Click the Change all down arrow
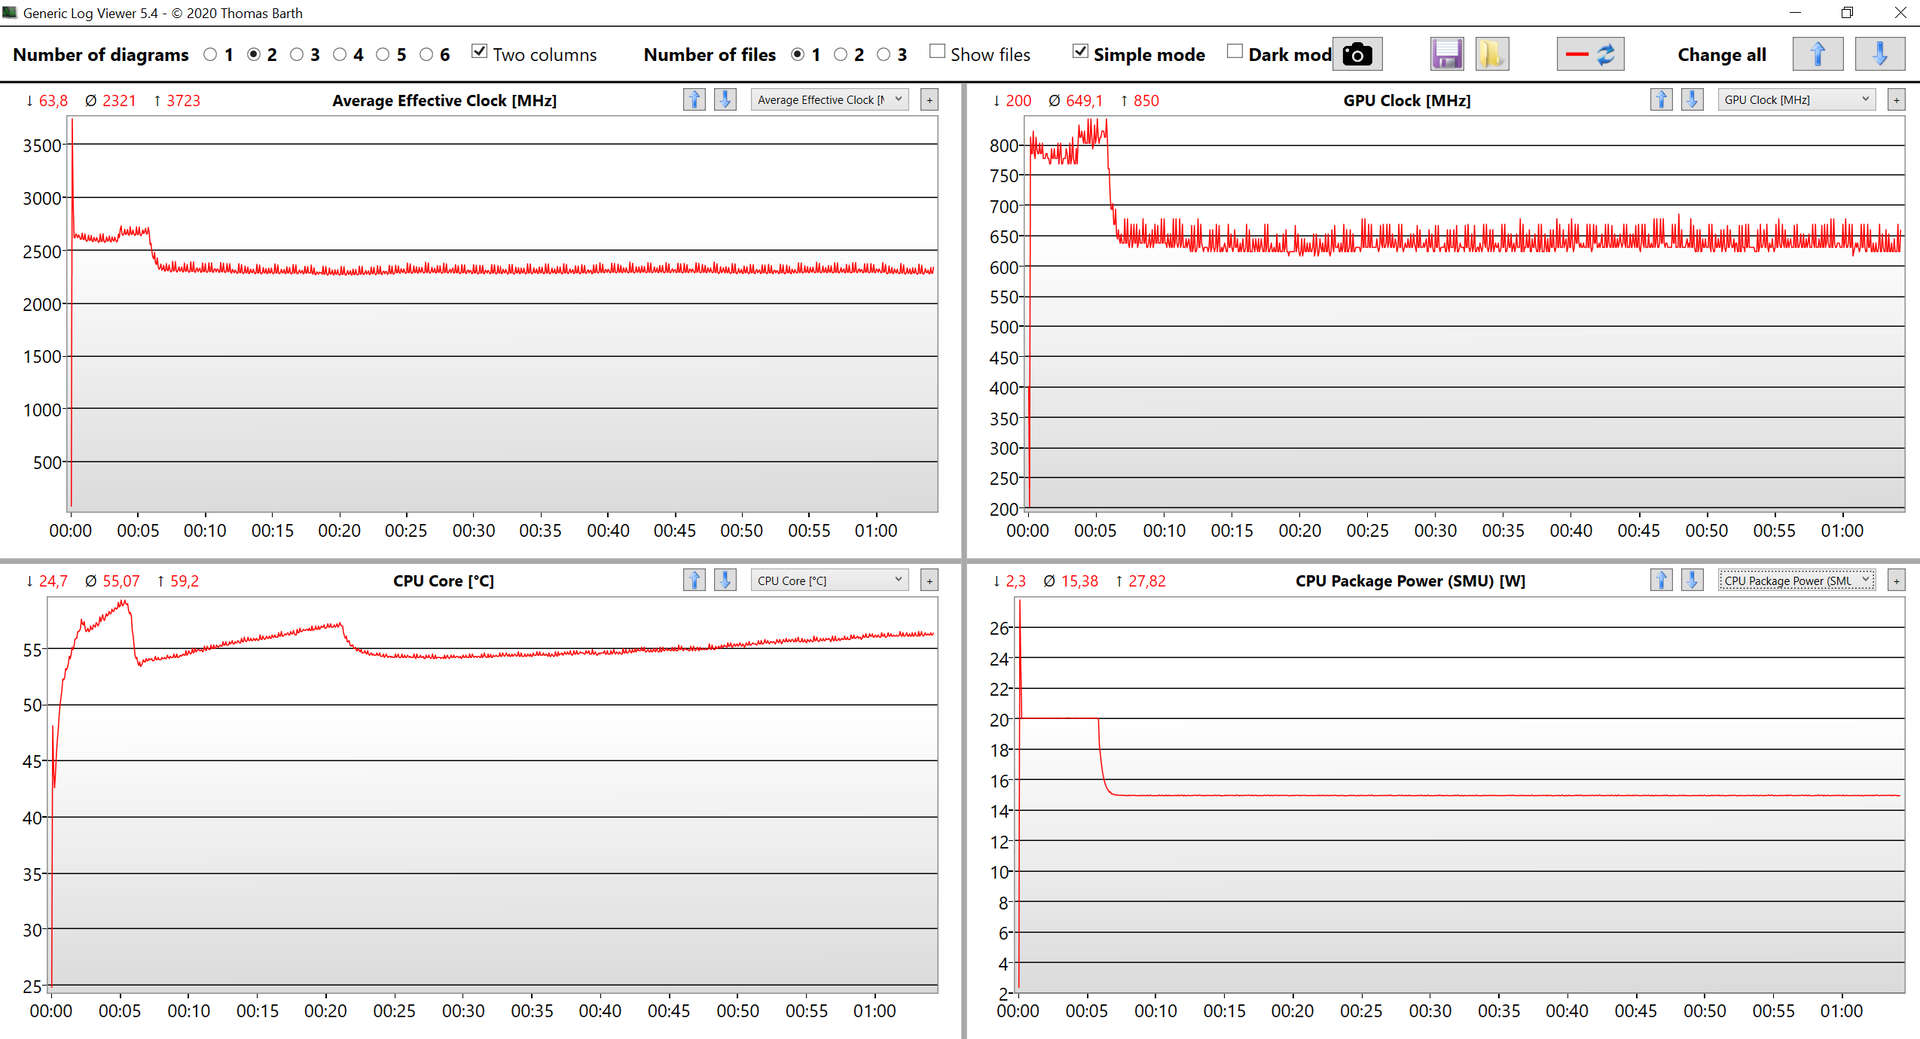Screen dimensions: 1920x1039 [x=1879, y=54]
